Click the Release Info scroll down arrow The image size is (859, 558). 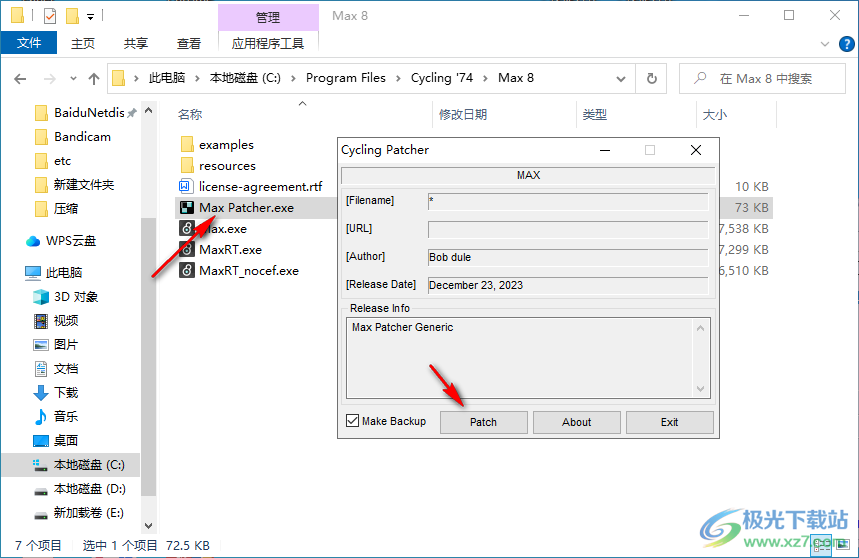[x=700, y=389]
